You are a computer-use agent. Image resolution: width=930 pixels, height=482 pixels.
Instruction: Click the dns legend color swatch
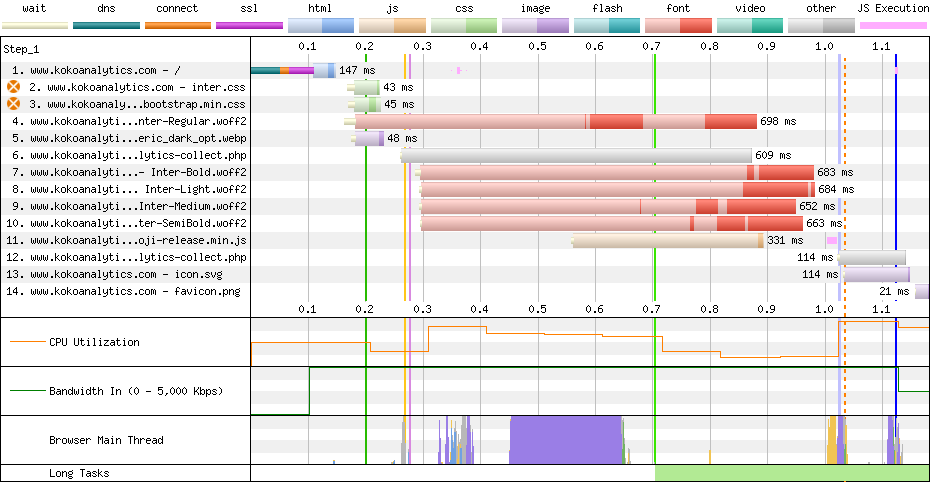[x=106, y=25]
